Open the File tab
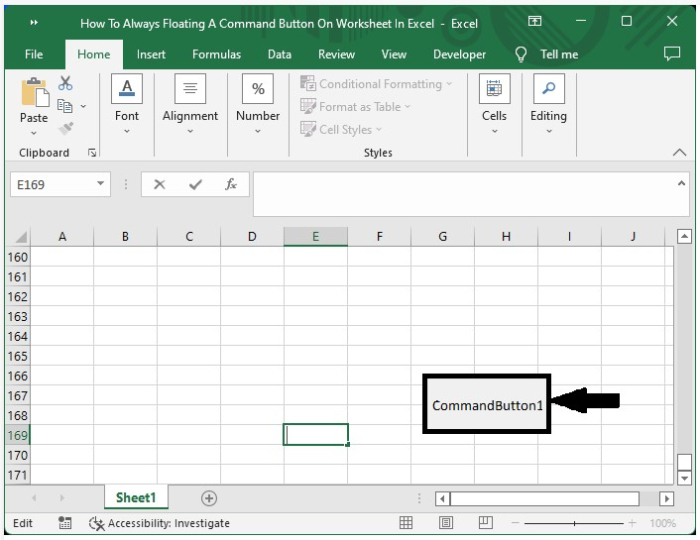Viewport: 700px width, 540px height. point(34,54)
